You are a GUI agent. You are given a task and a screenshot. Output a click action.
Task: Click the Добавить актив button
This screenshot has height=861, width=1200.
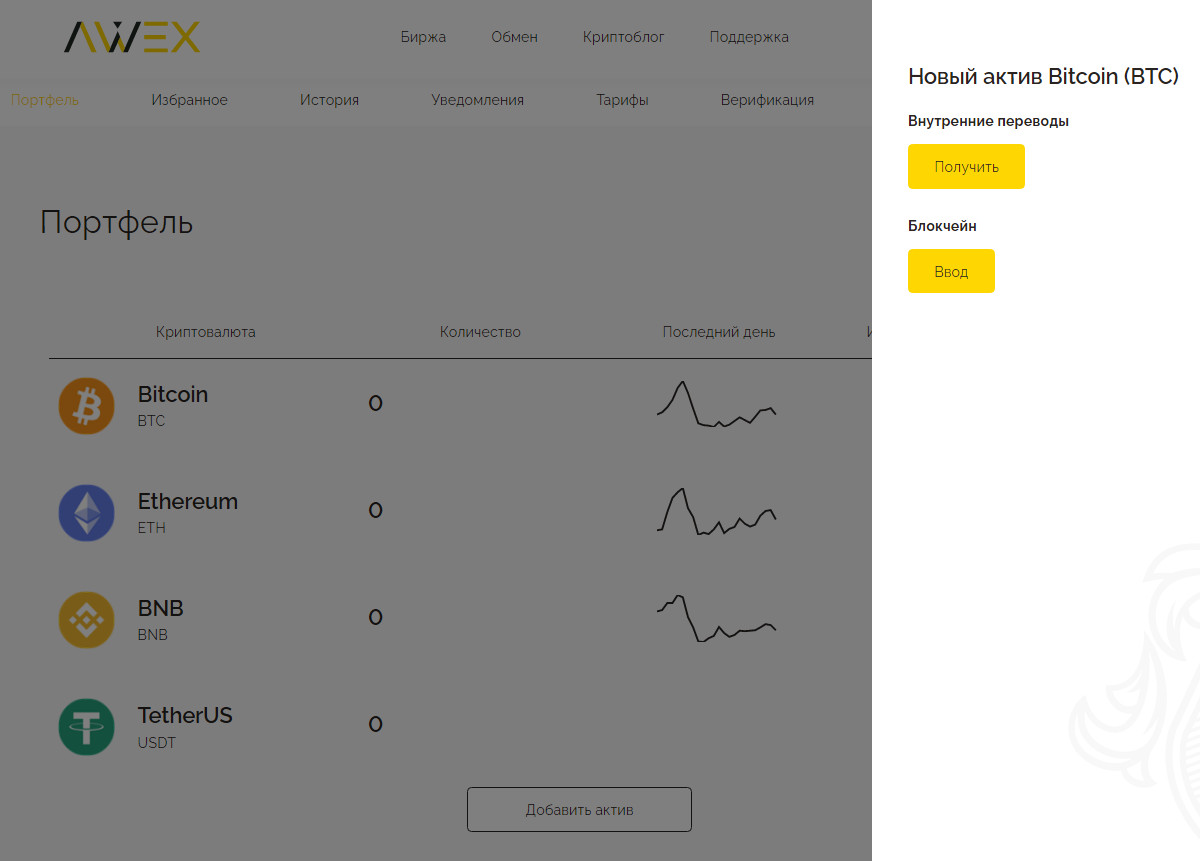click(x=579, y=810)
